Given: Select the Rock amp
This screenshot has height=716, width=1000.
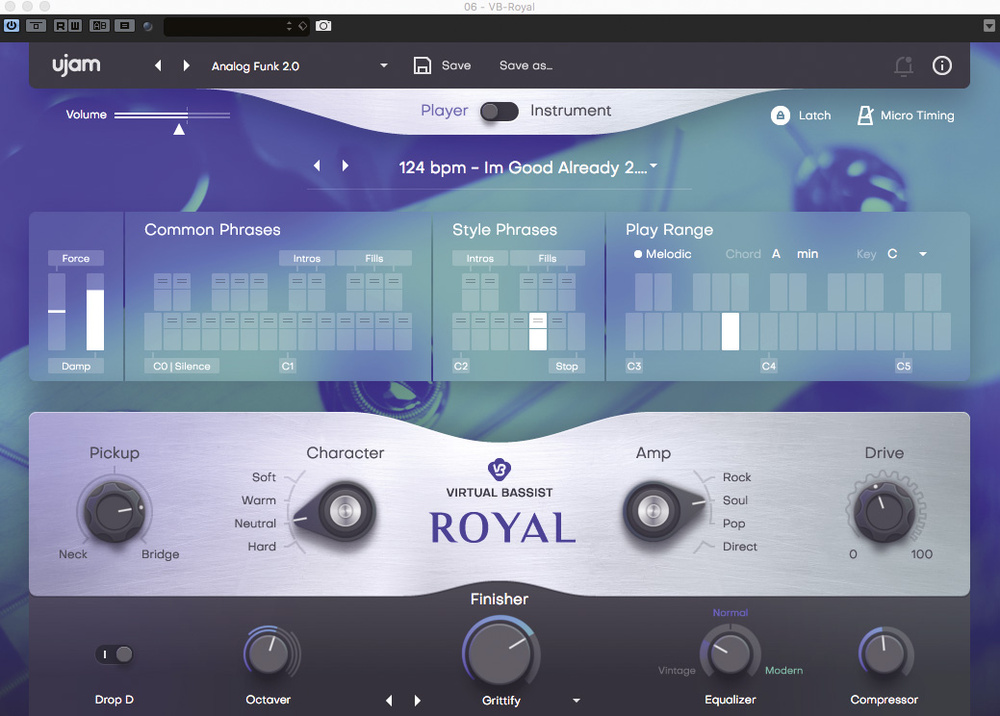Looking at the screenshot, I should pyautogui.click(x=737, y=477).
